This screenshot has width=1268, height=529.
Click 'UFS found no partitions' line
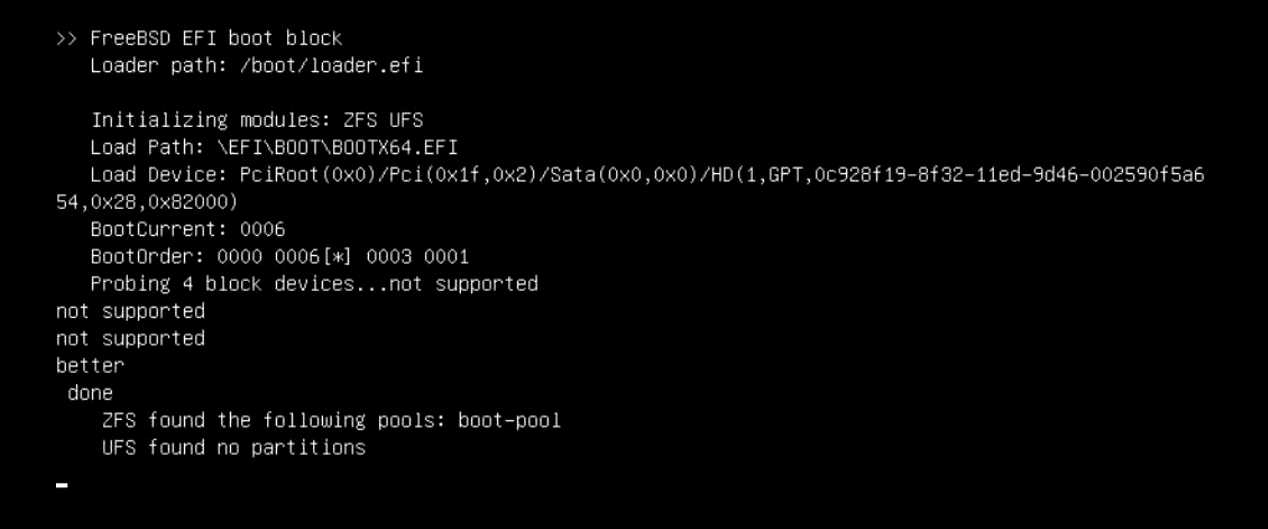coord(234,447)
